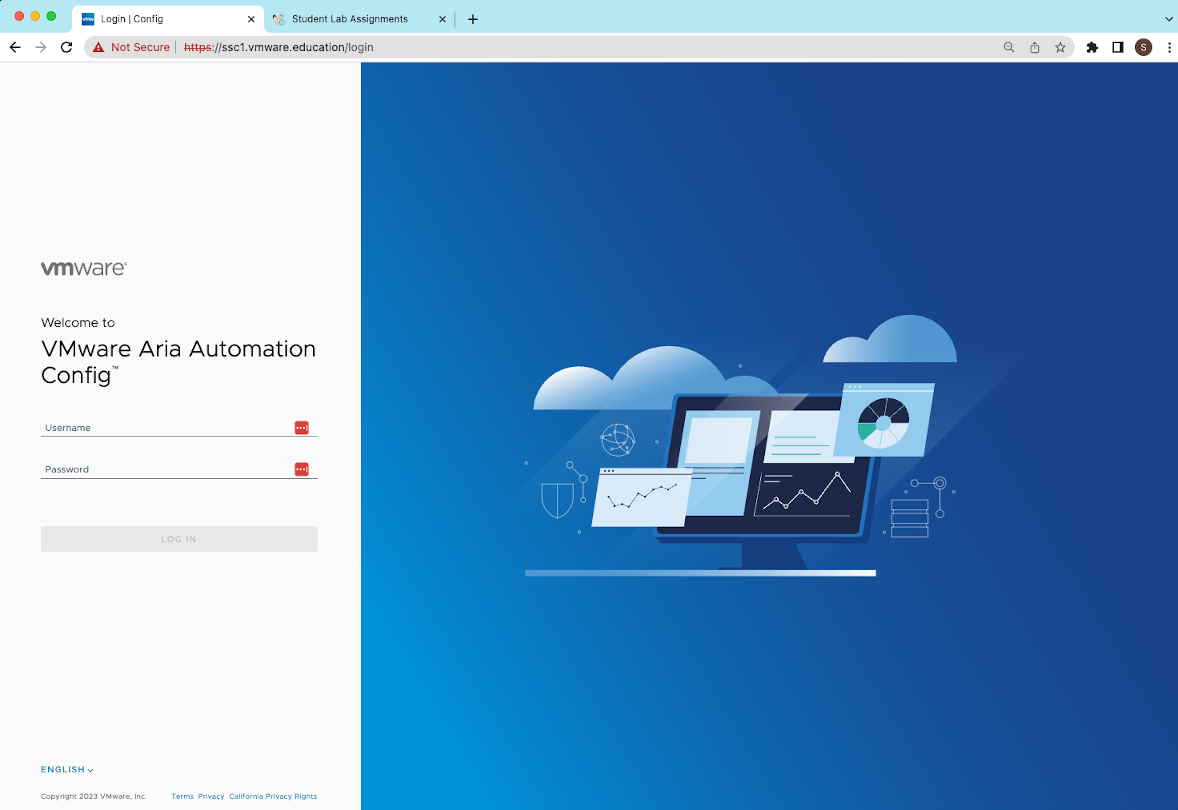This screenshot has width=1178, height=810.
Task: Switch to Student Lab Assignments tab
Action: tap(349, 19)
